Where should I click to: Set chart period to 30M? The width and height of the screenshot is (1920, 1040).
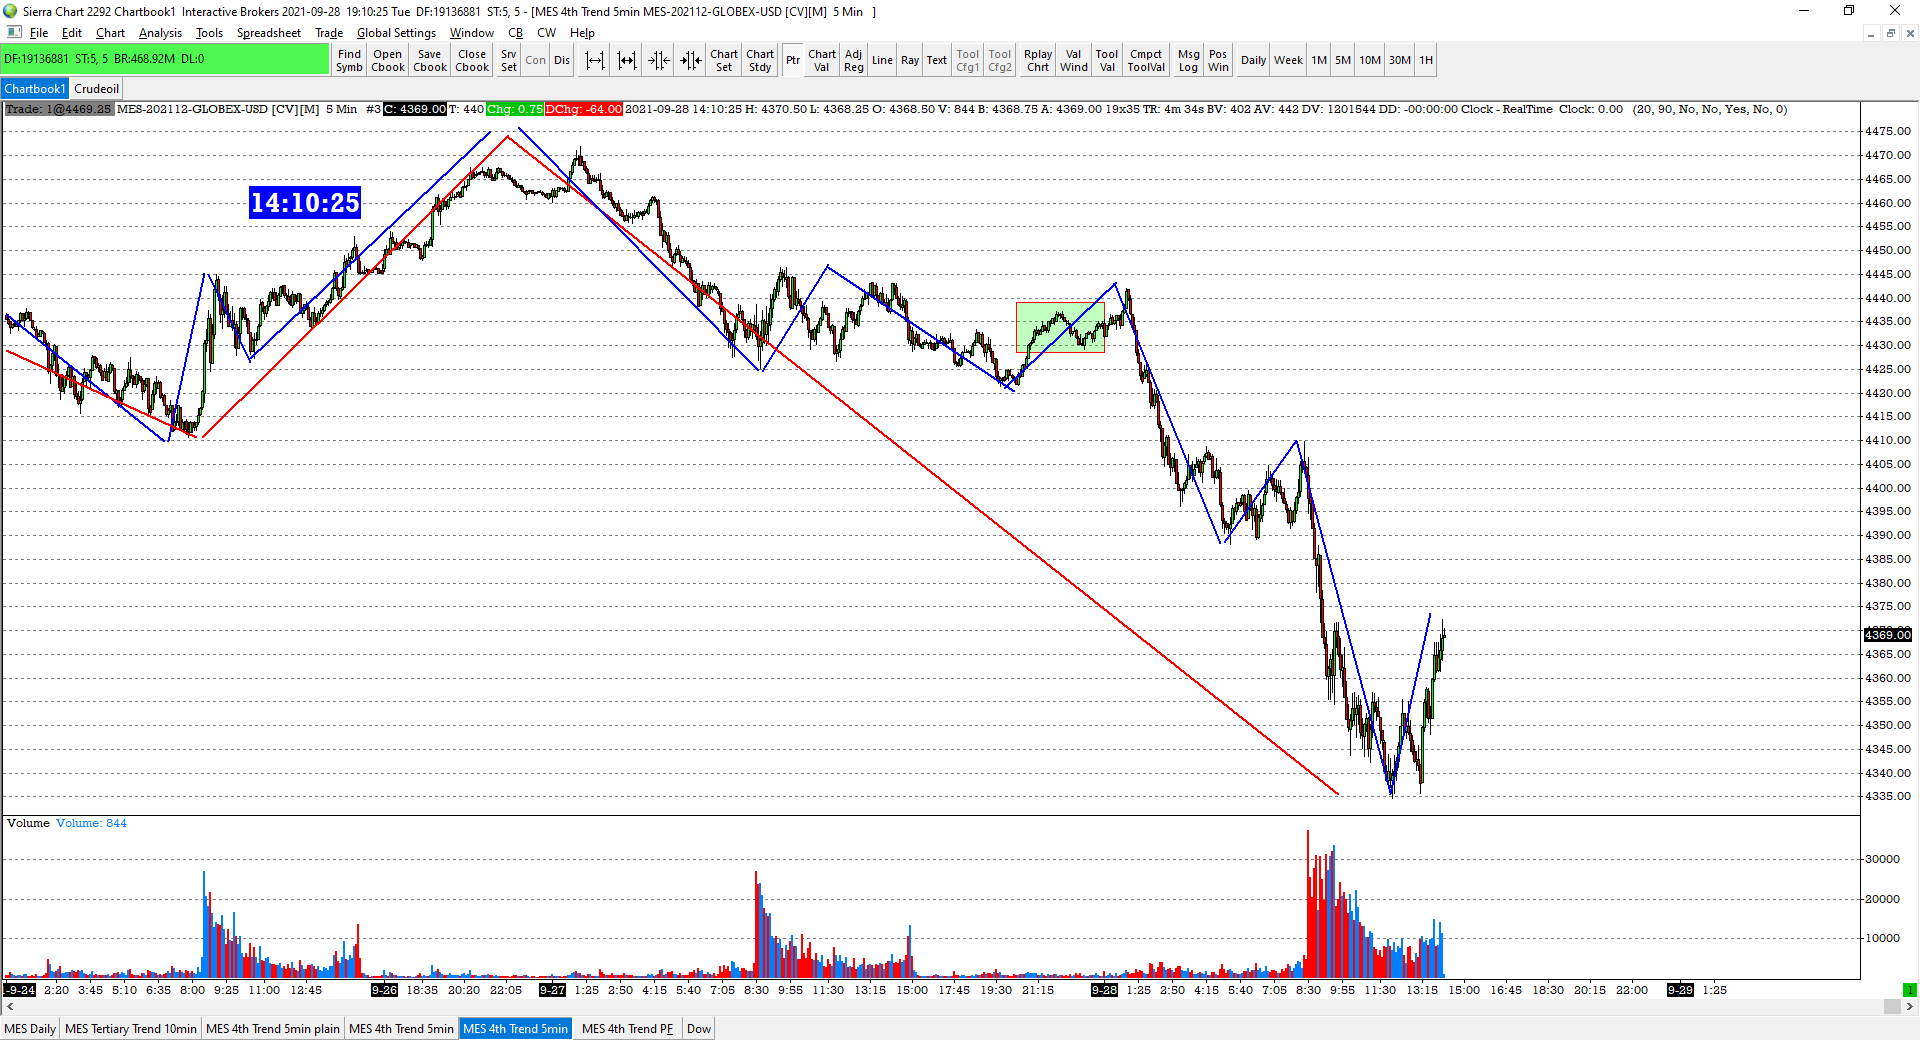(x=1400, y=61)
